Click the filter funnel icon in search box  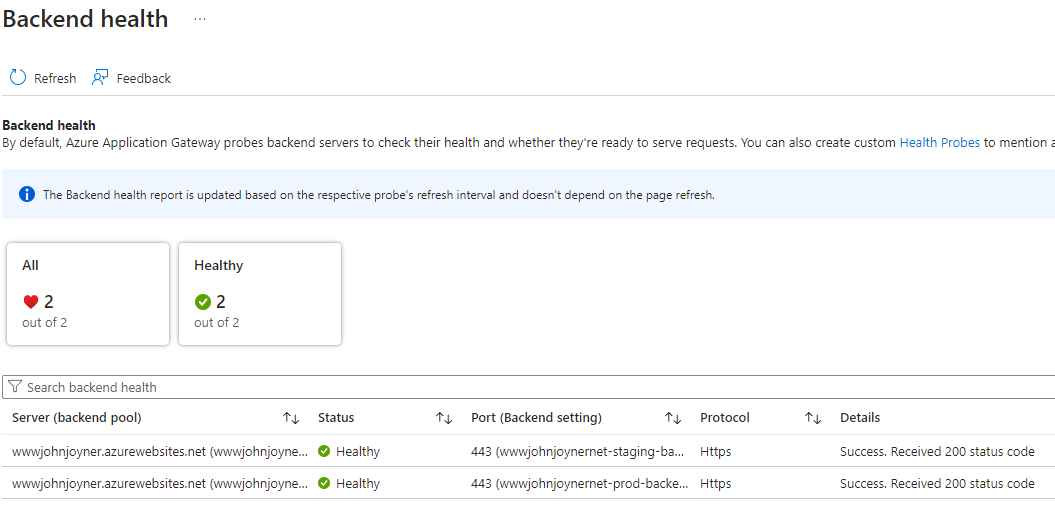tap(15, 387)
